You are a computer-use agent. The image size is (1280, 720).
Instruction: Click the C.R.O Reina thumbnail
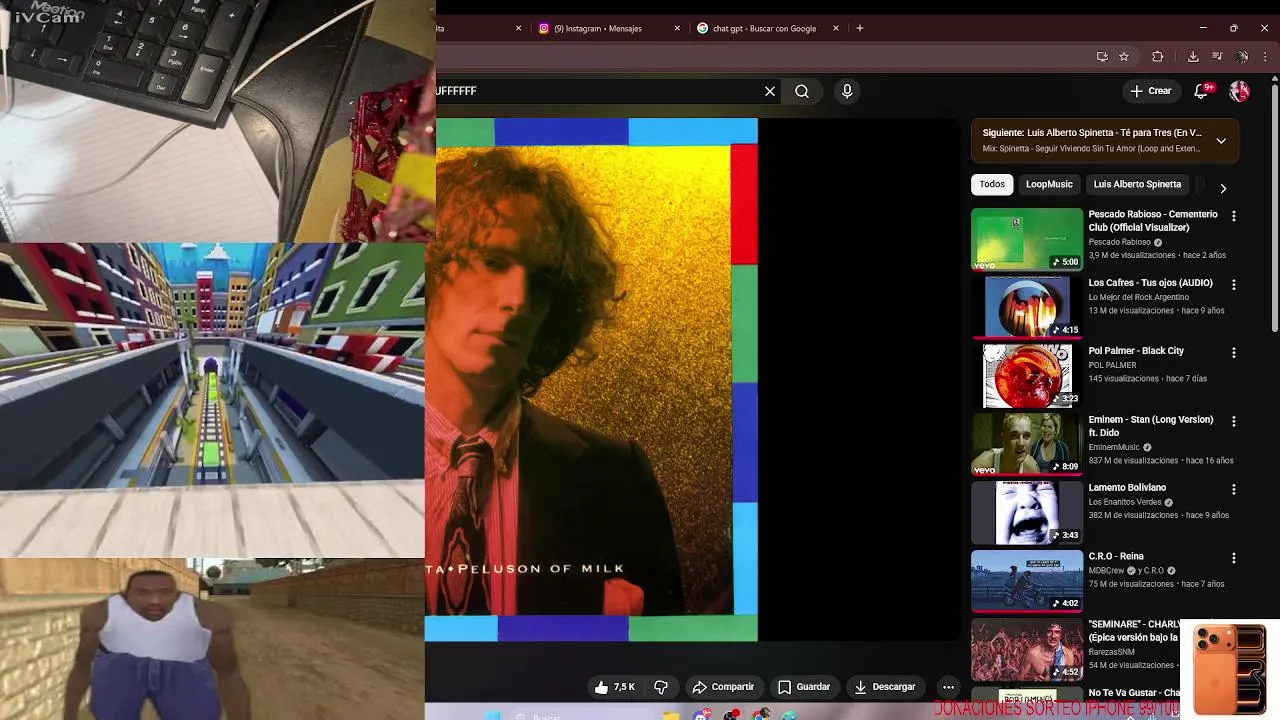[1027, 581]
